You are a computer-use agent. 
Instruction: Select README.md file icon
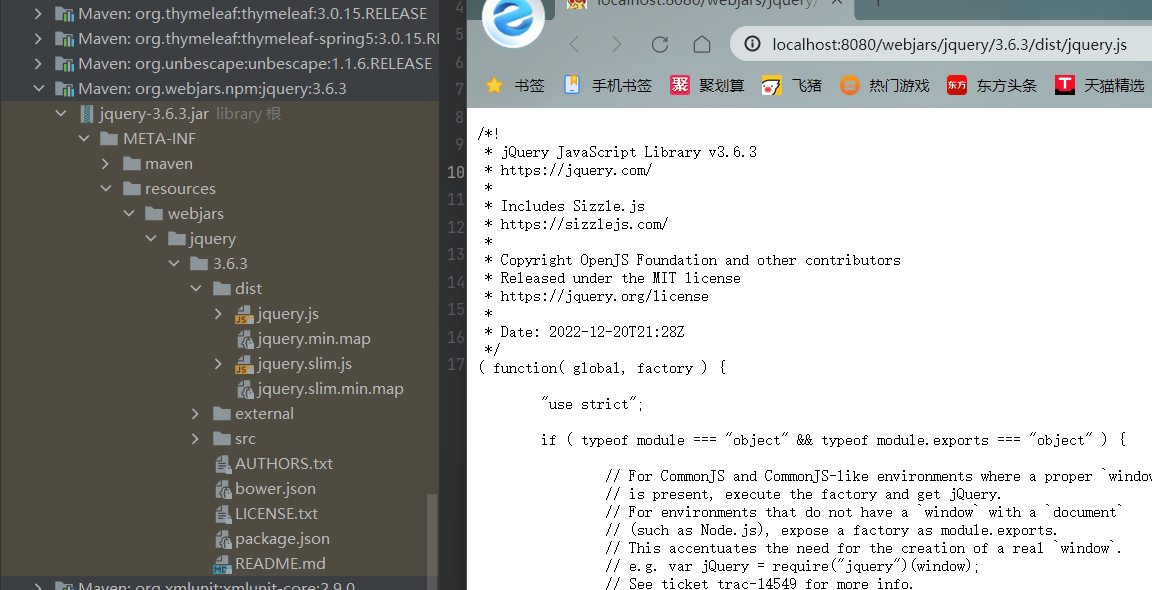pyautogui.click(x=222, y=564)
